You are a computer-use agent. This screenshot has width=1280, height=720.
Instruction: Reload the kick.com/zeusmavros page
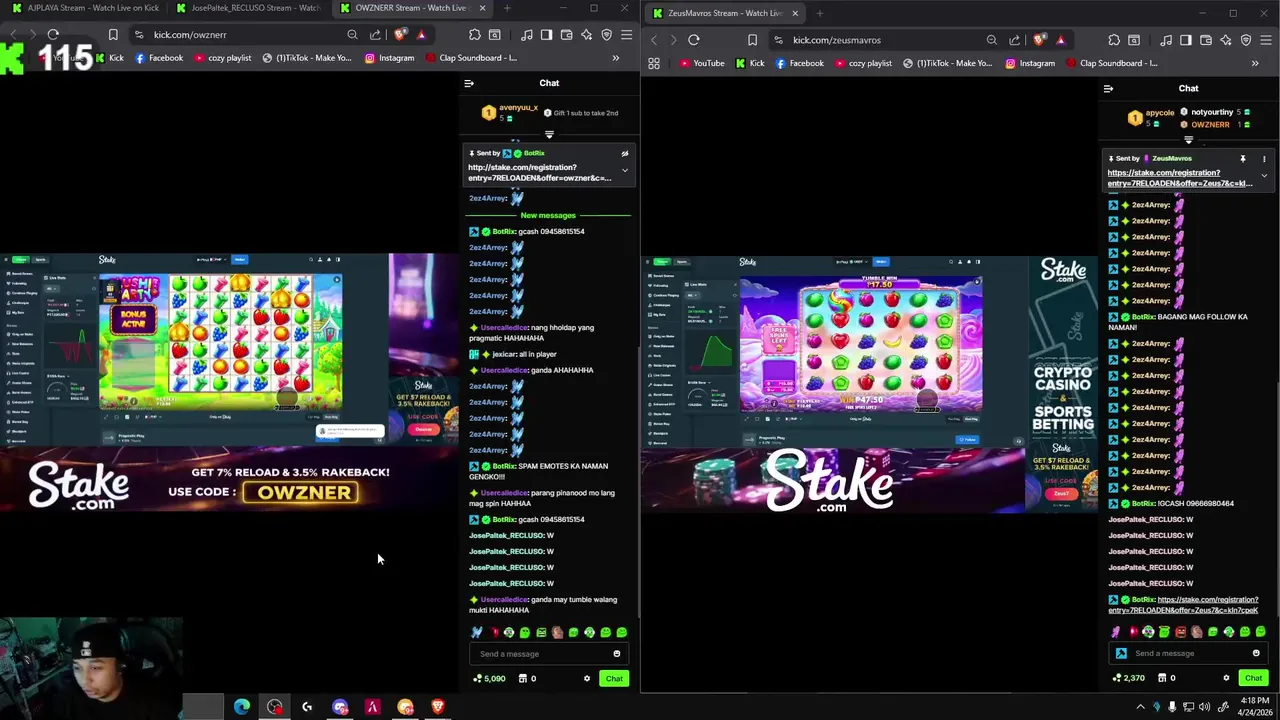[x=693, y=40]
